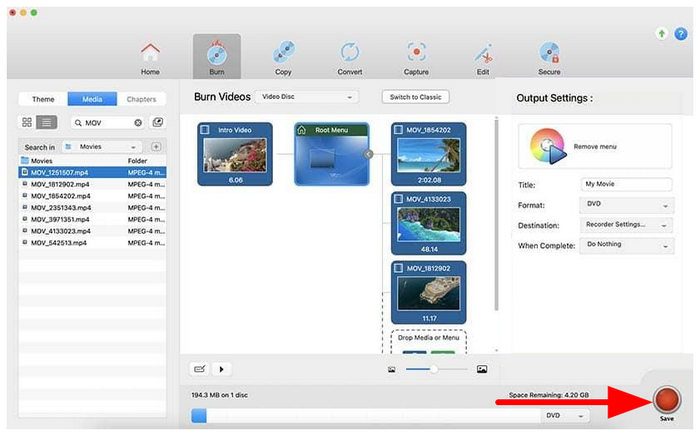The width and height of the screenshot is (700, 436).
Task: Open the Home section in the toolbar
Action: click(150, 58)
